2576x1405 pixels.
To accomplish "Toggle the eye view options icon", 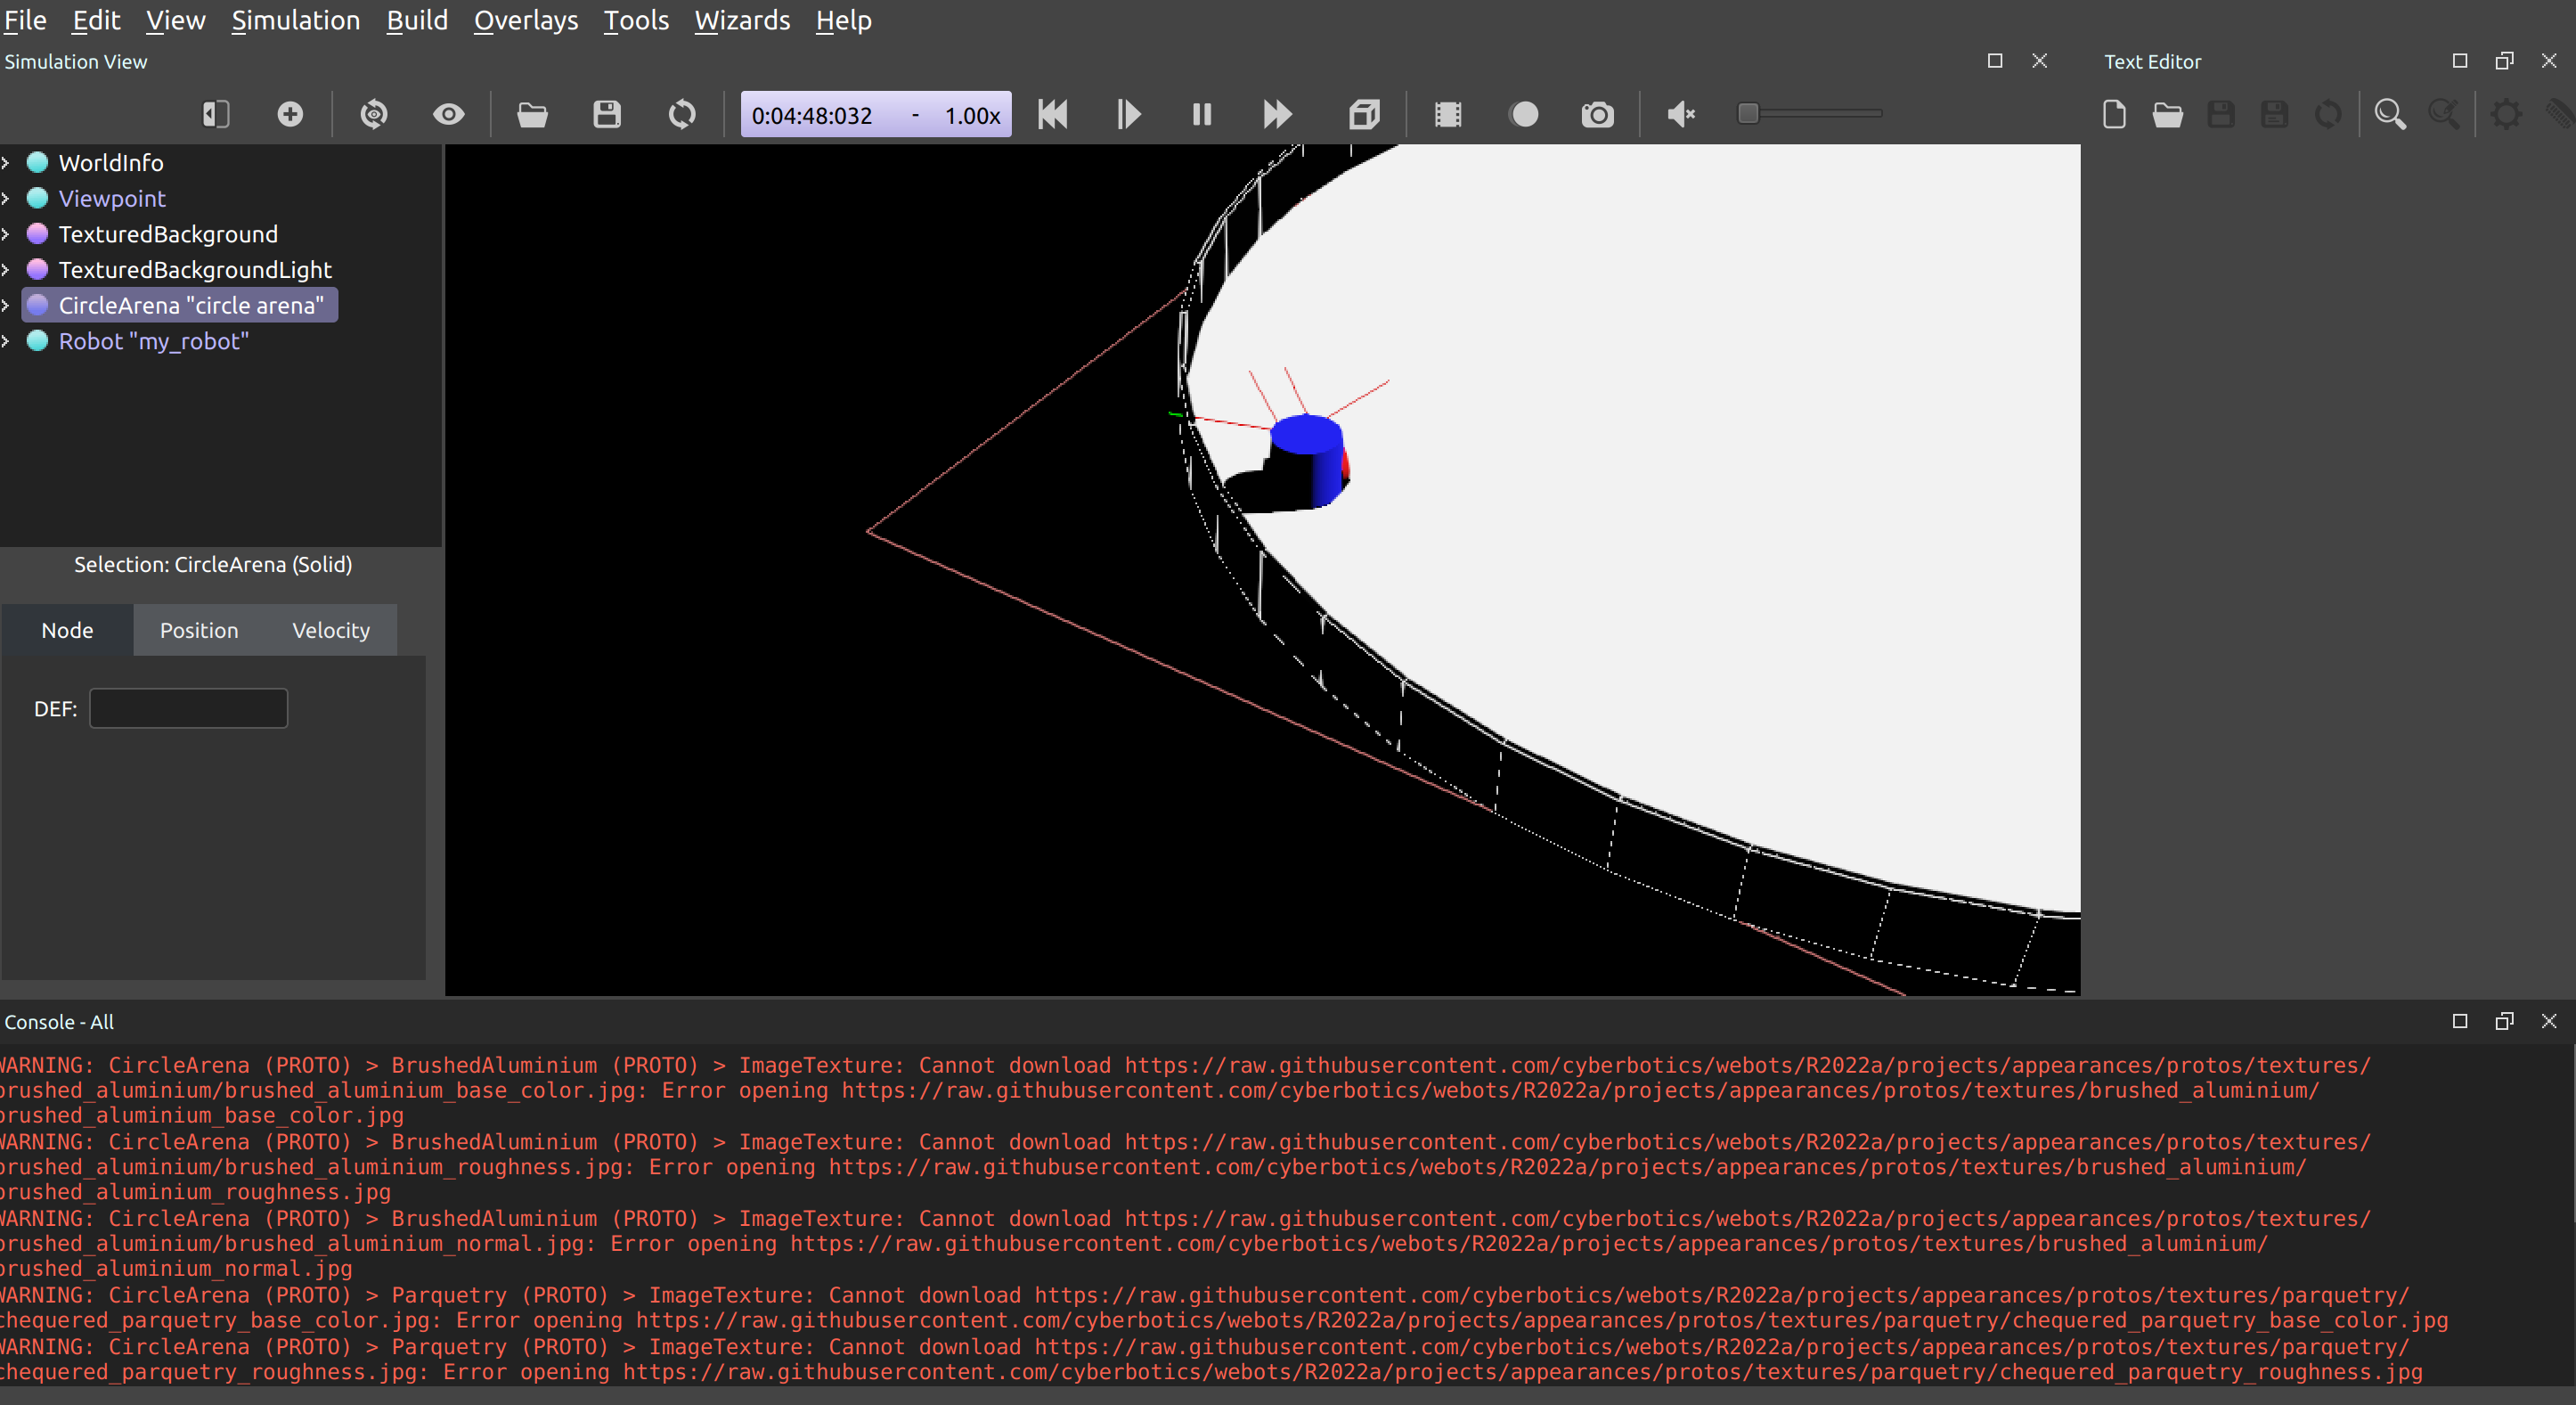I will coord(448,114).
